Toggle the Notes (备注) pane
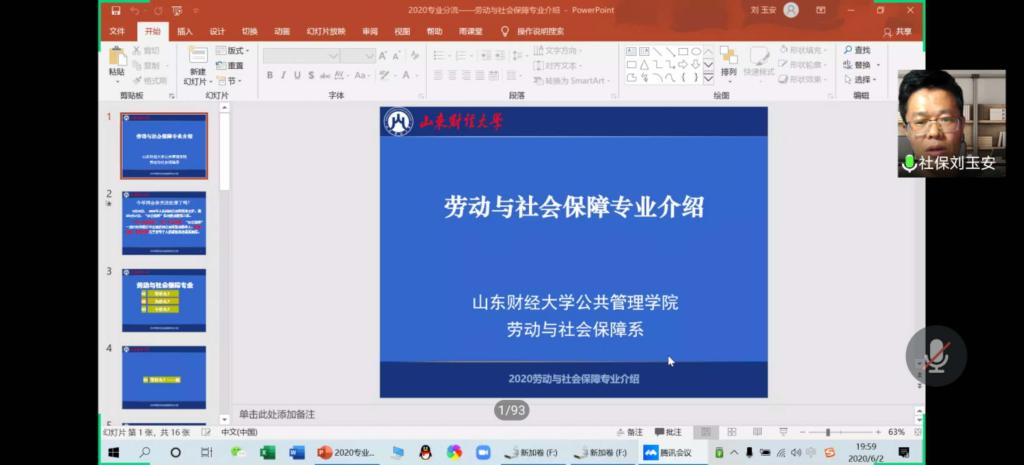 (629, 432)
